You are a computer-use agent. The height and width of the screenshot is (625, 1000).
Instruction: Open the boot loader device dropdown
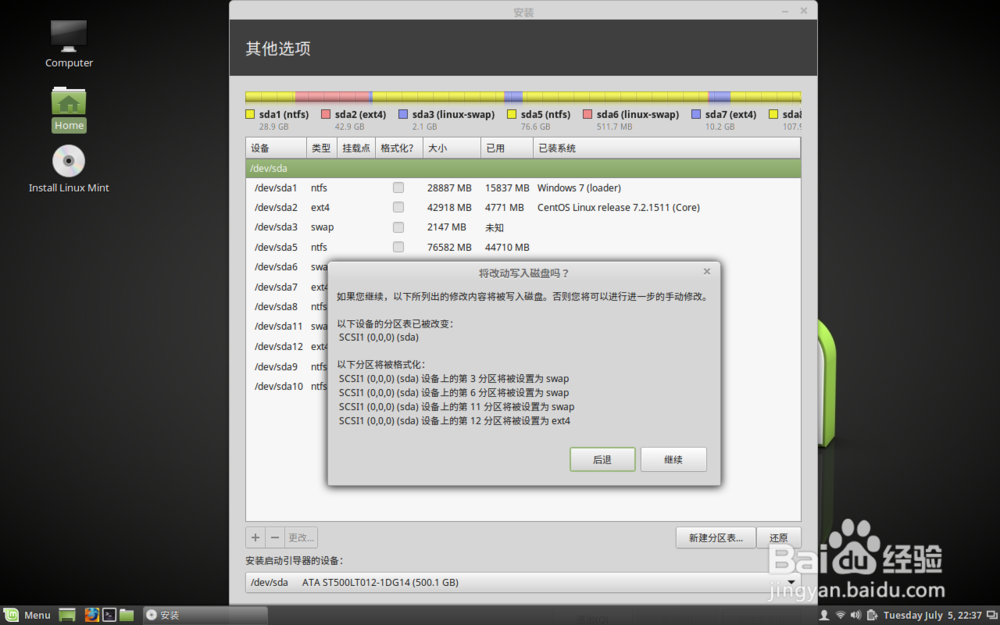[790, 581]
